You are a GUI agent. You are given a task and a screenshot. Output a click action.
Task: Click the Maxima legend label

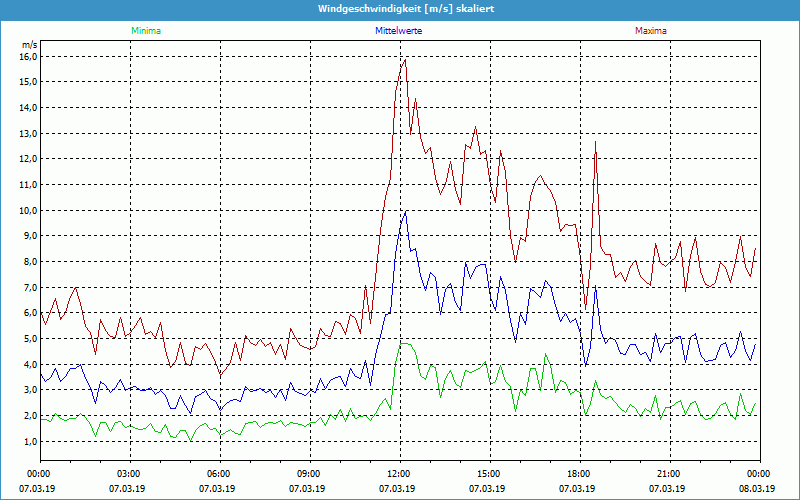650,31
